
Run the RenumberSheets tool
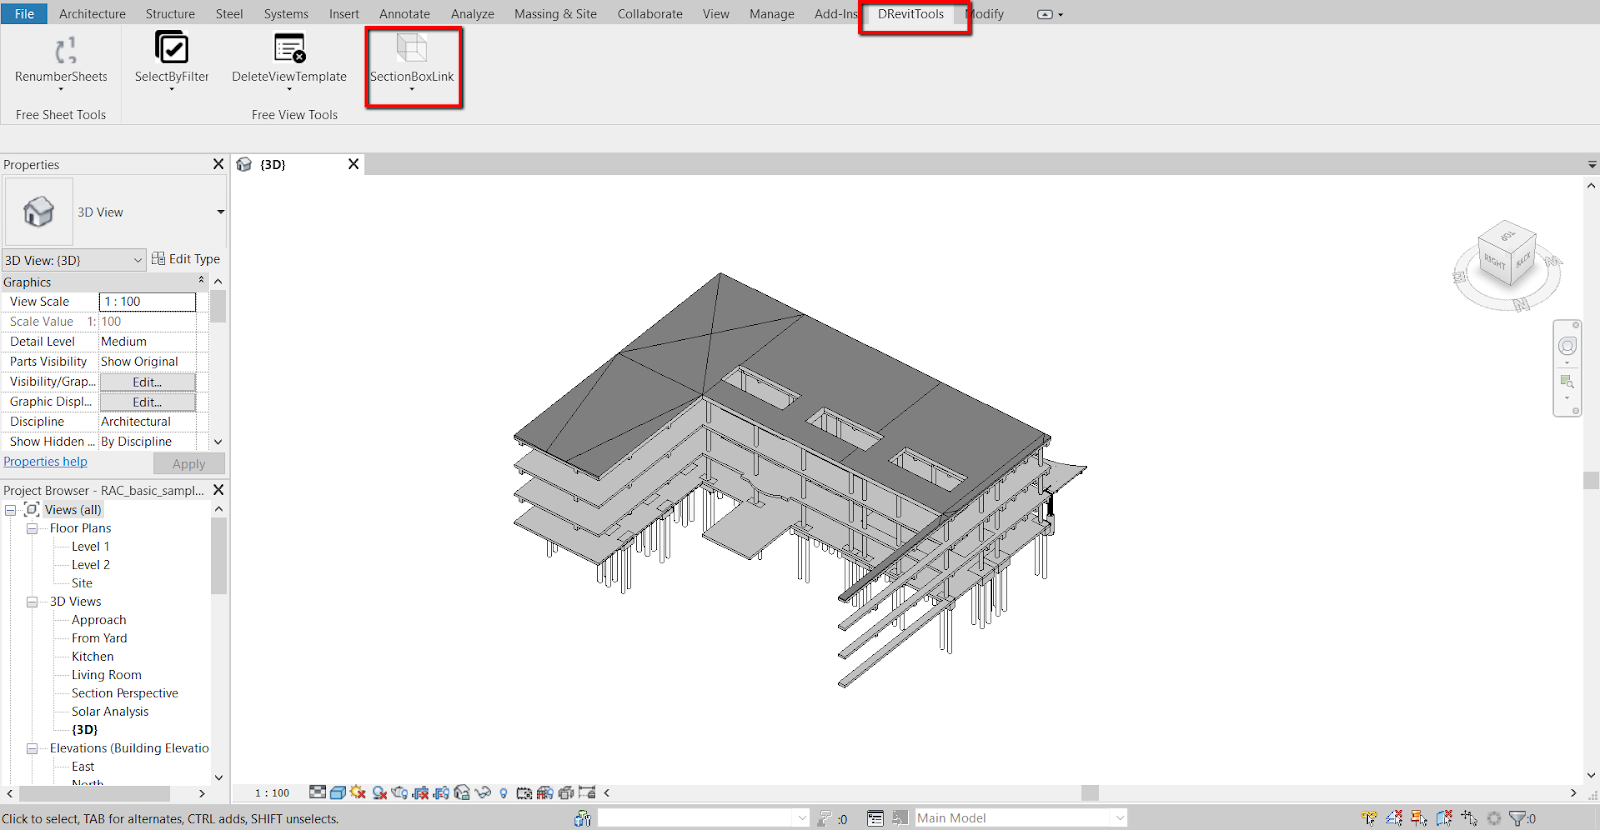(61, 61)
